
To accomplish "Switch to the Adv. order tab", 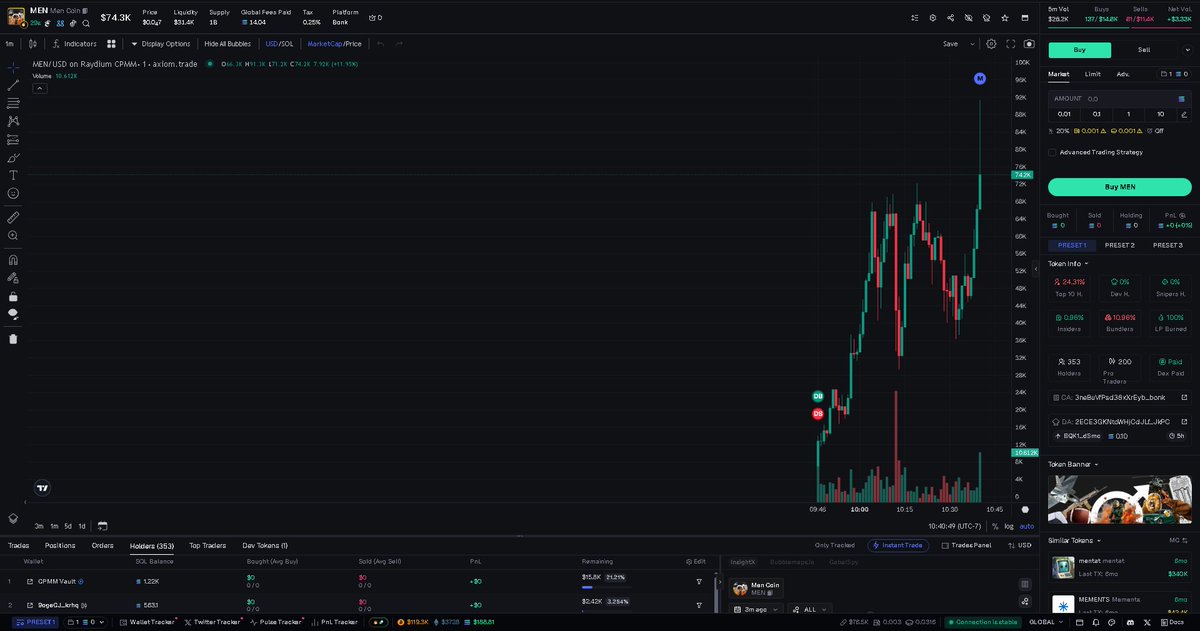I will (x=1123, y=74).
